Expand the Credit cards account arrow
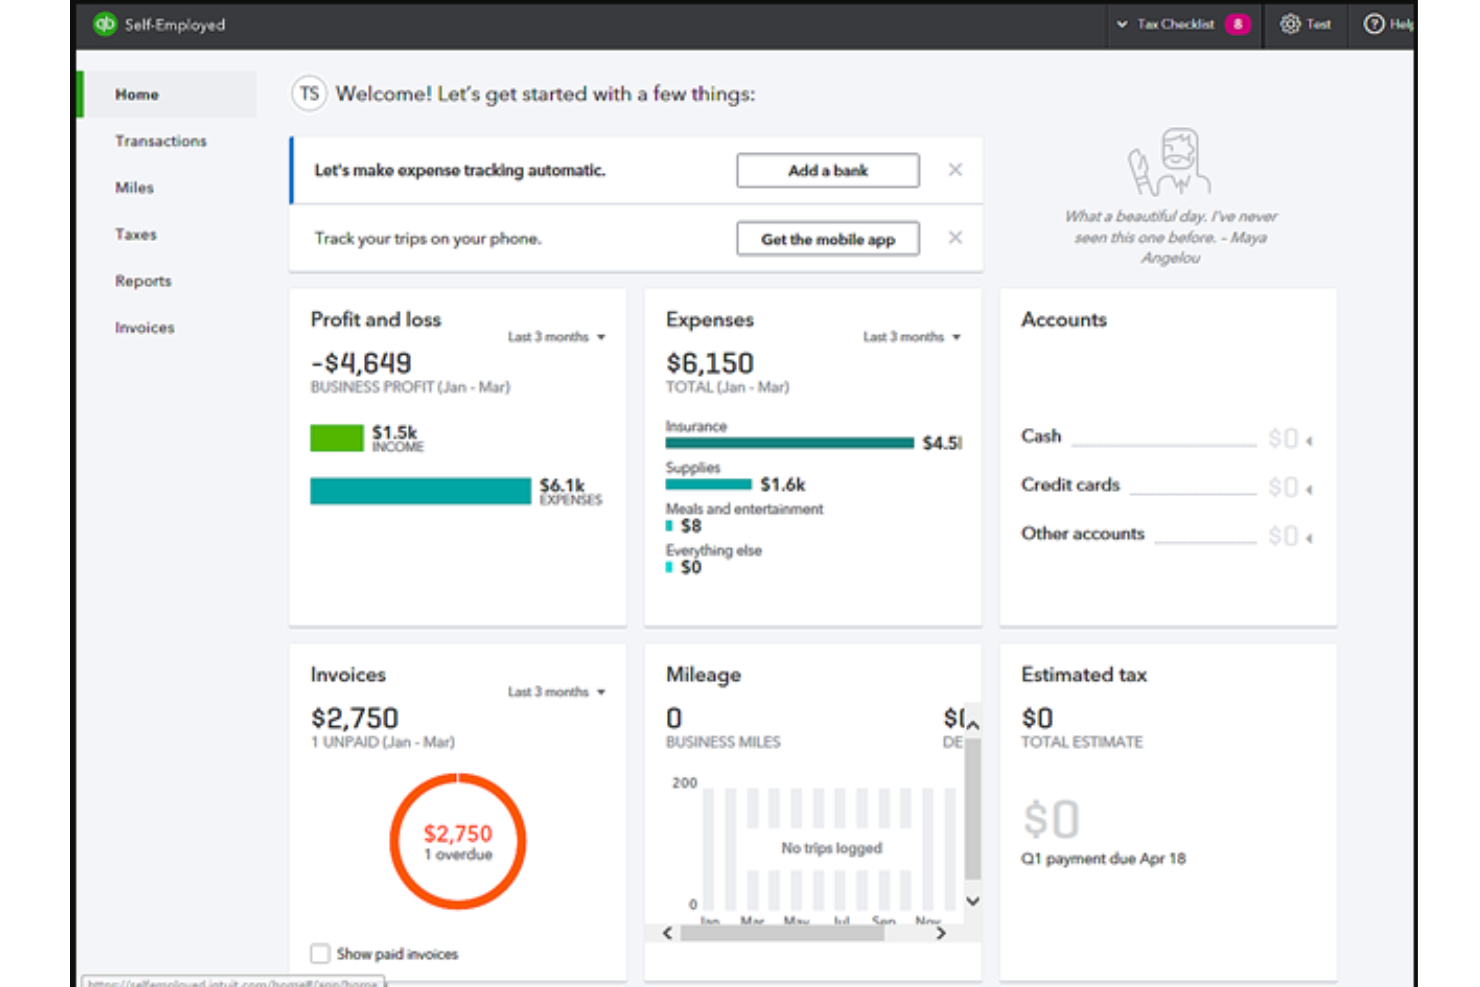The width and height of the screenshot is (1480, 987). (1309, 489)
